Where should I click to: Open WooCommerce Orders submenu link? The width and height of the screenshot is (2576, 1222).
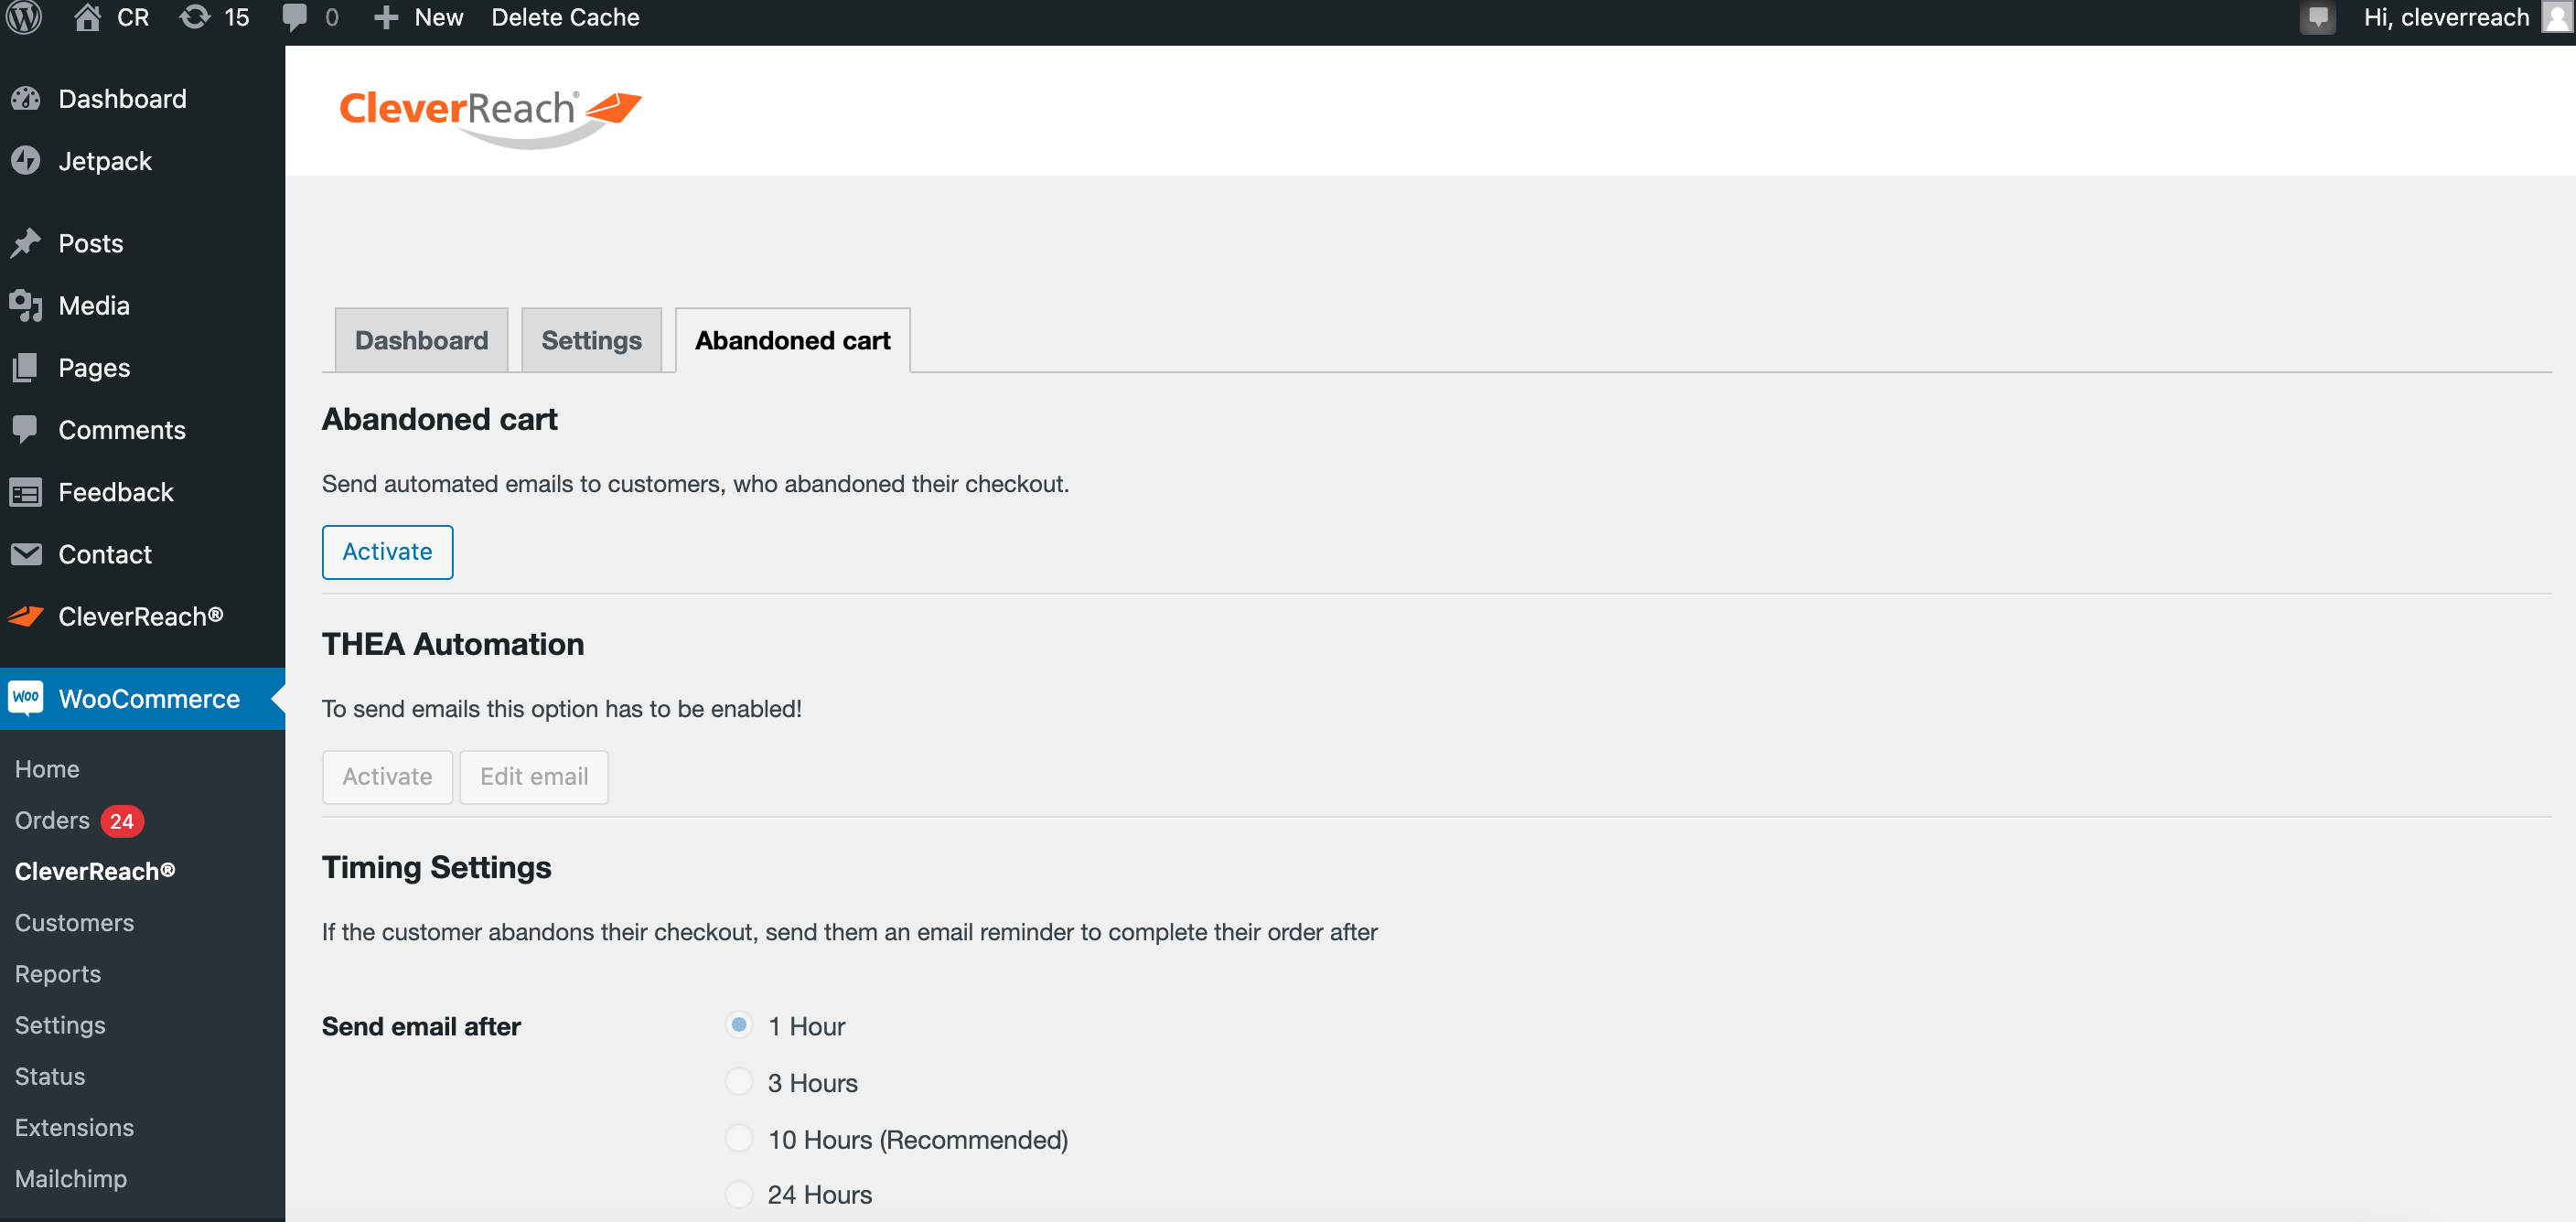(x=52, y=820)
